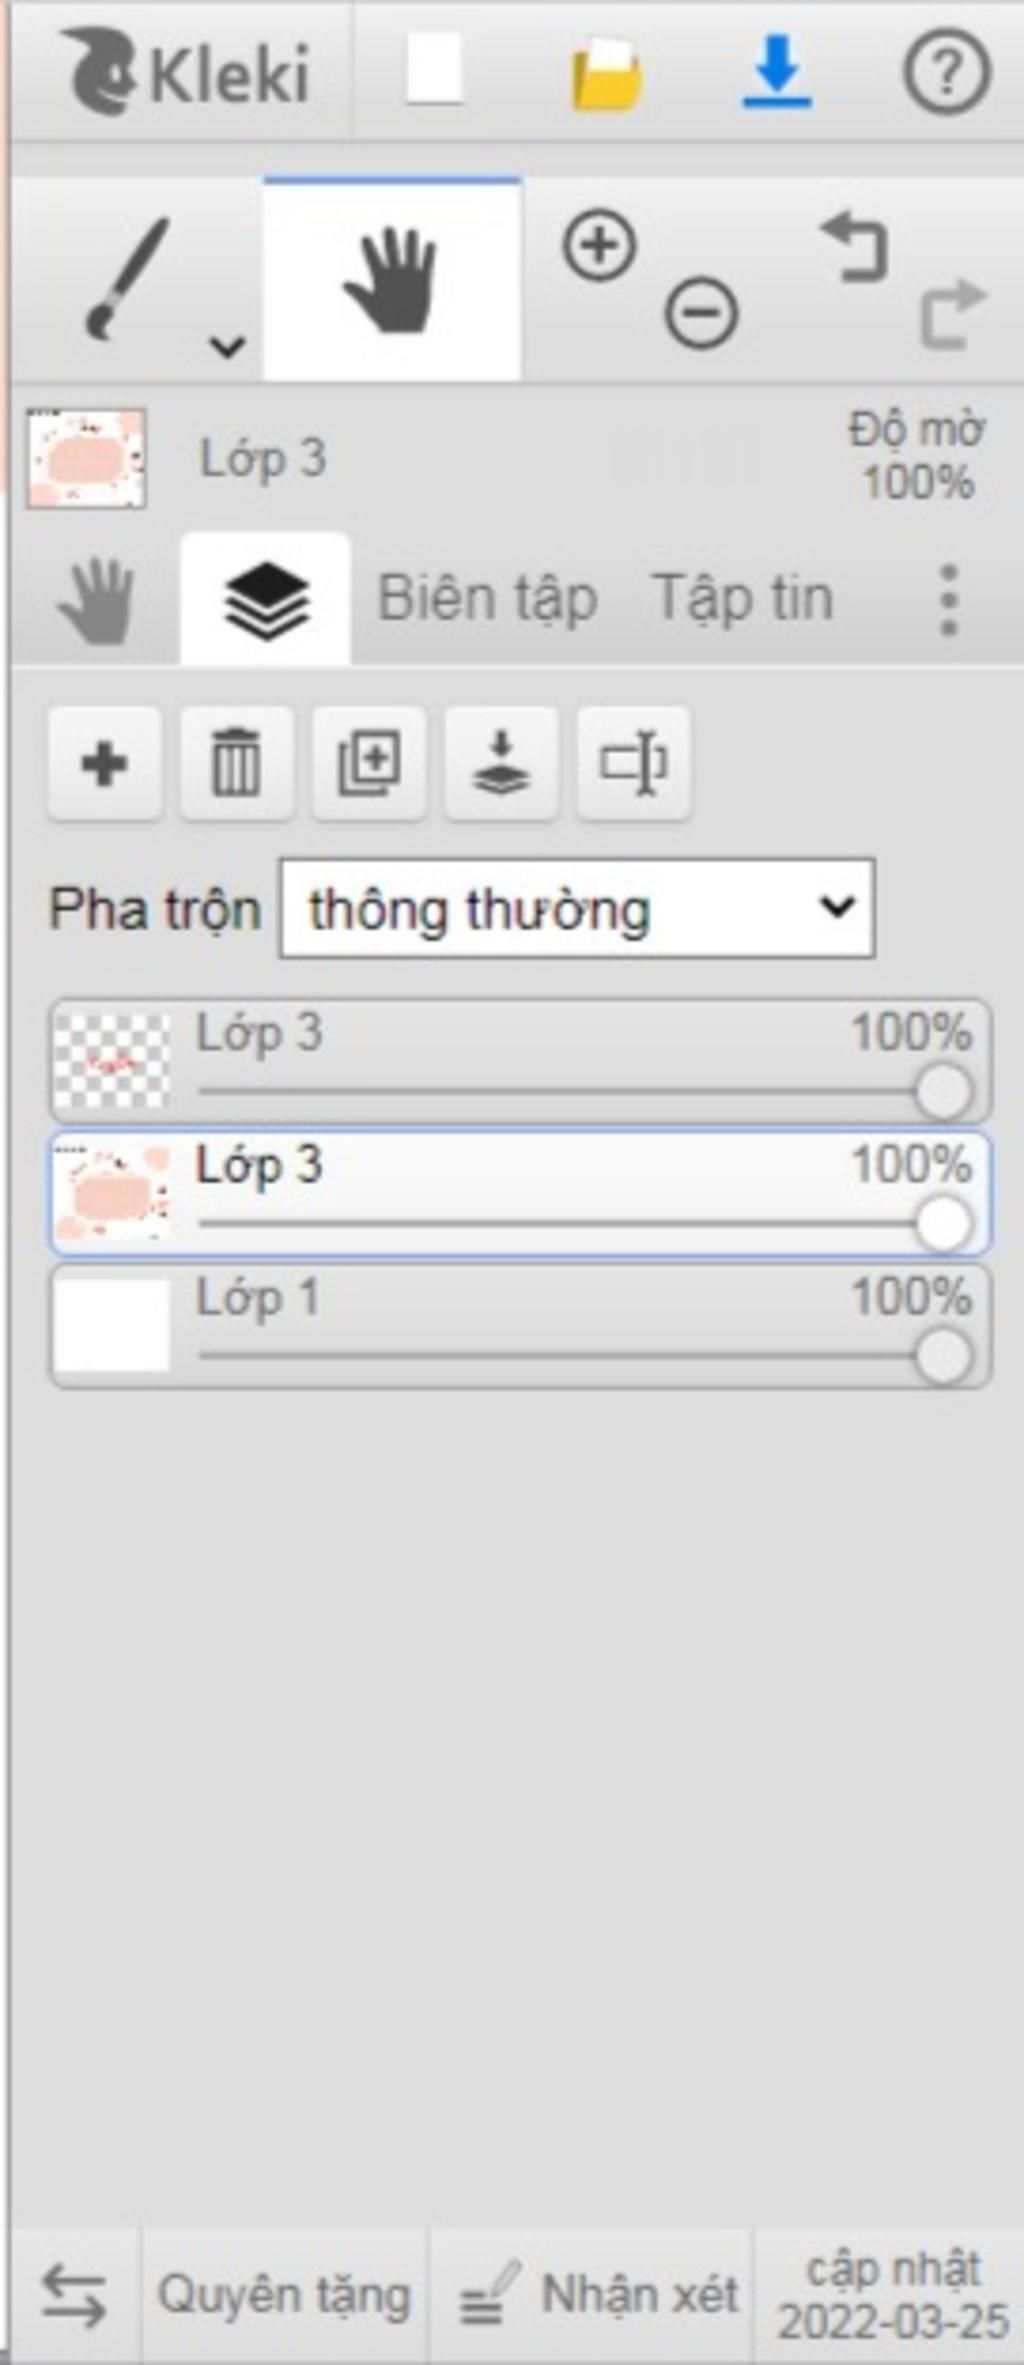1024x2365 pixels.
Task: Create a new blank image
Action: coord(434,69)
